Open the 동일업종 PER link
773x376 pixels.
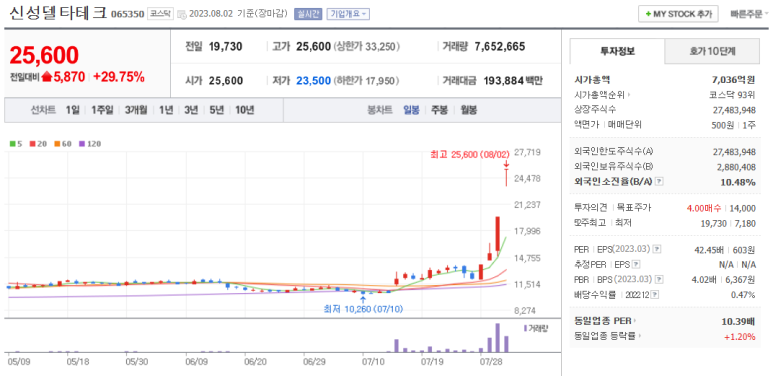(x=605, y=321)
